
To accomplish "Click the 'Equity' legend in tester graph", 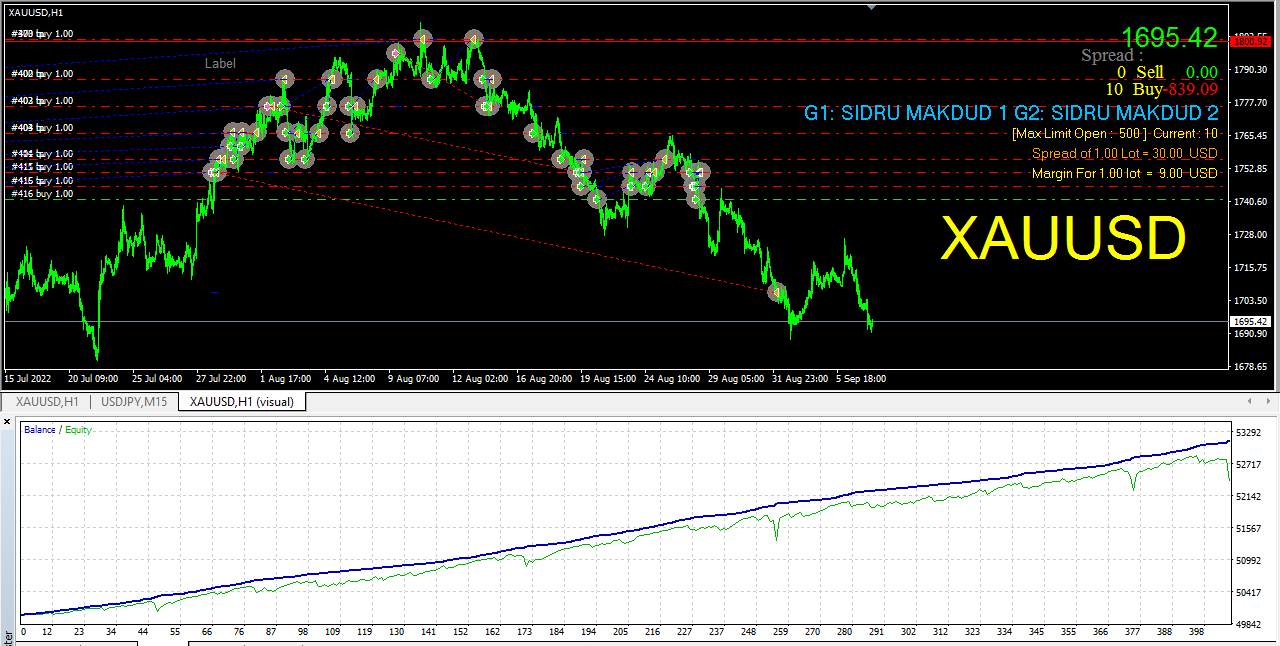I will [78, 429].
